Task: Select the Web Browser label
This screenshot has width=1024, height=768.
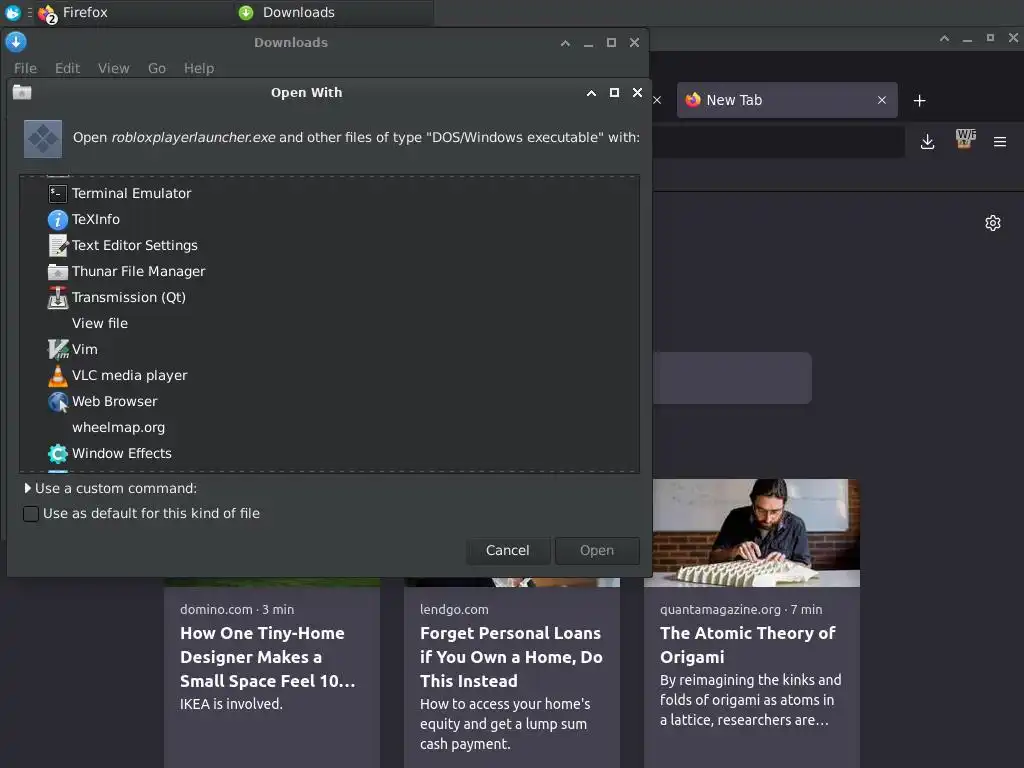Action: tap(114, 402)
